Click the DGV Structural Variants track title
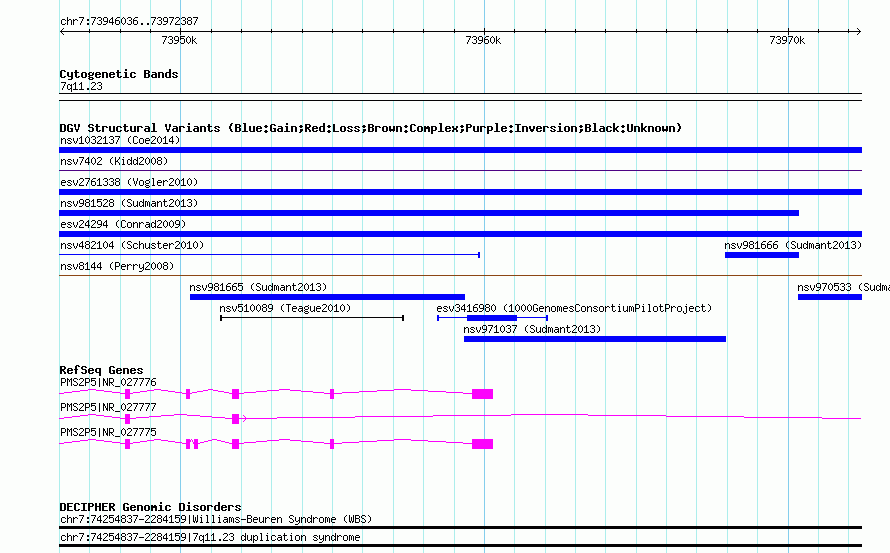Screen dimensions: 890x553 (370, 128)
